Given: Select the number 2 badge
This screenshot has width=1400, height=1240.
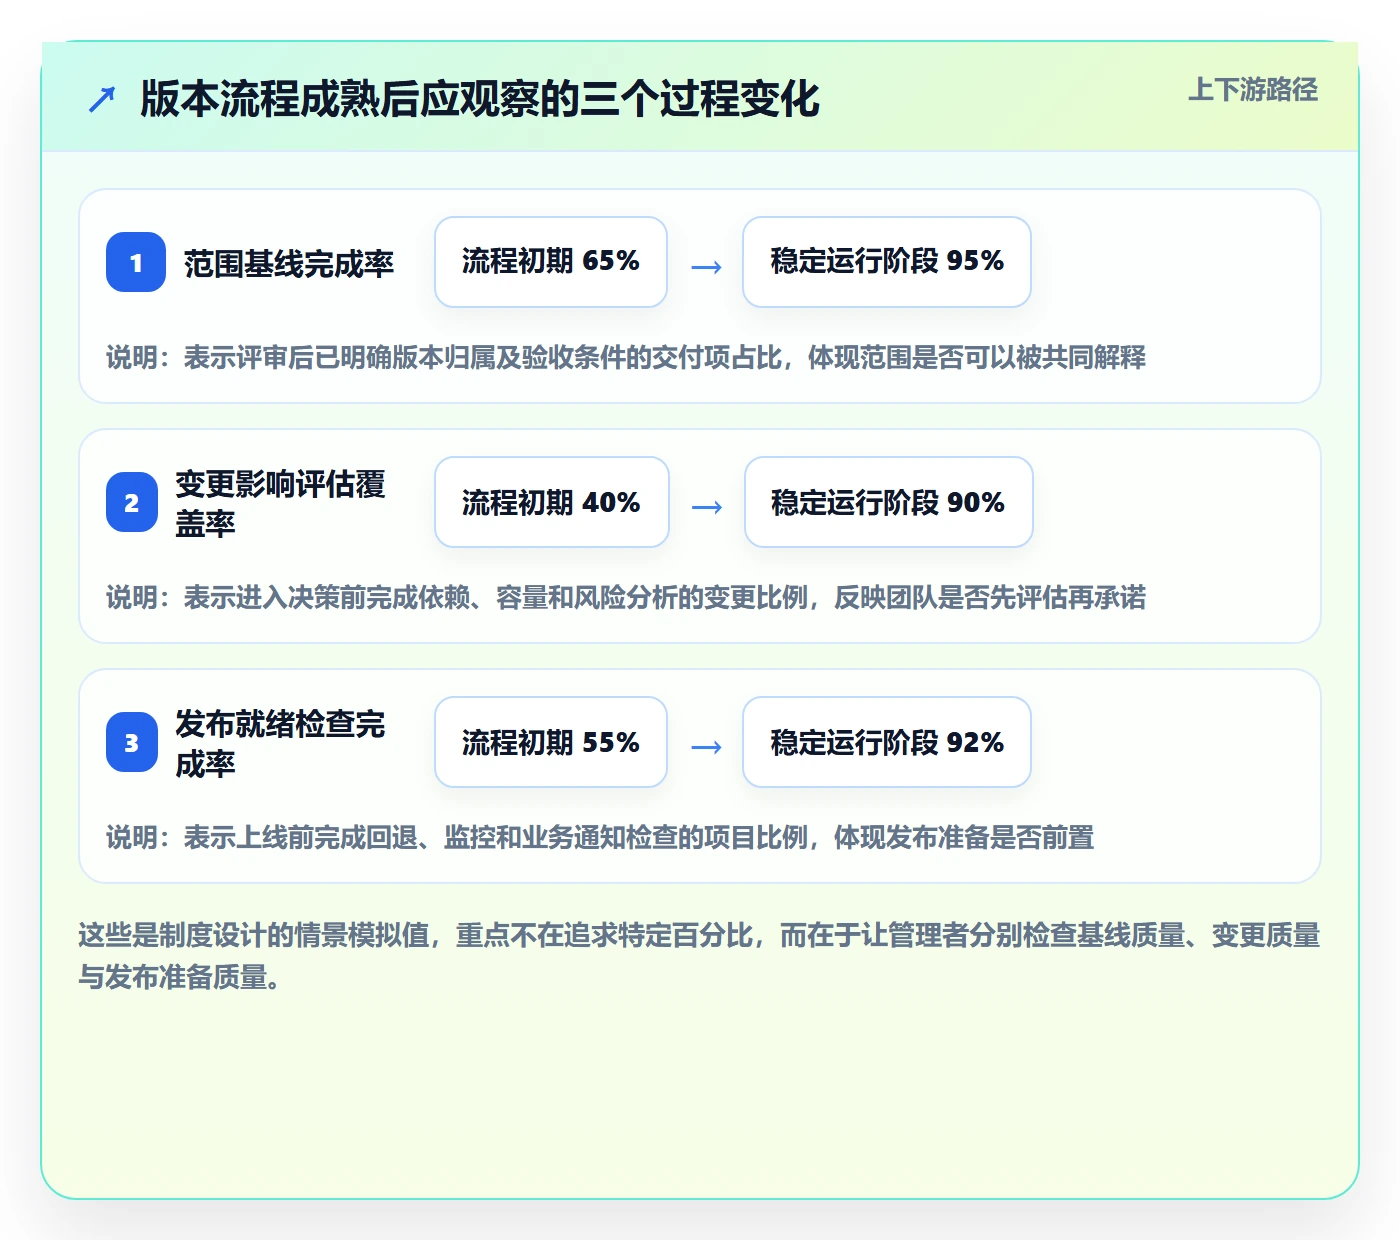Looking at the screenshot, I should tap(132, 502).
